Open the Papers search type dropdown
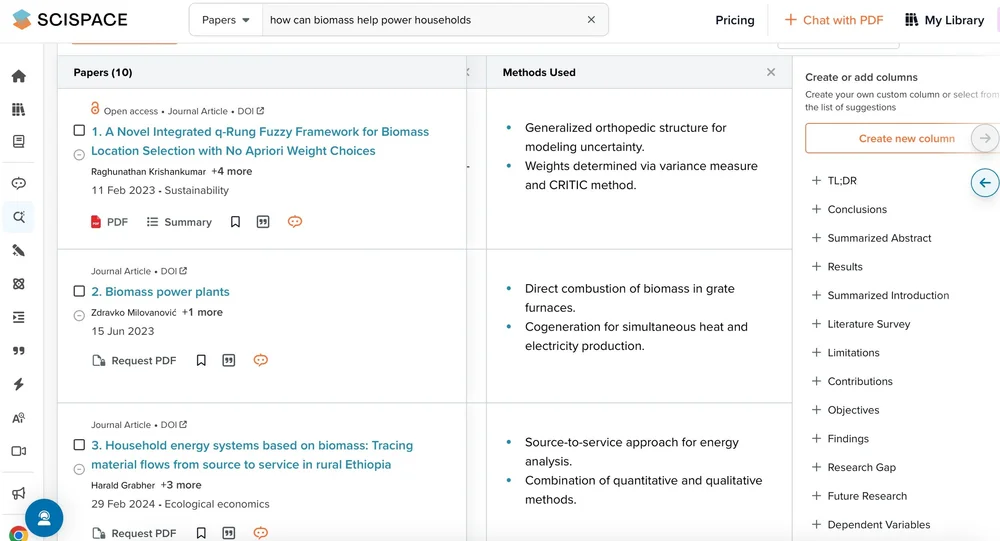 pyautogui.click(x=226, y=20)
